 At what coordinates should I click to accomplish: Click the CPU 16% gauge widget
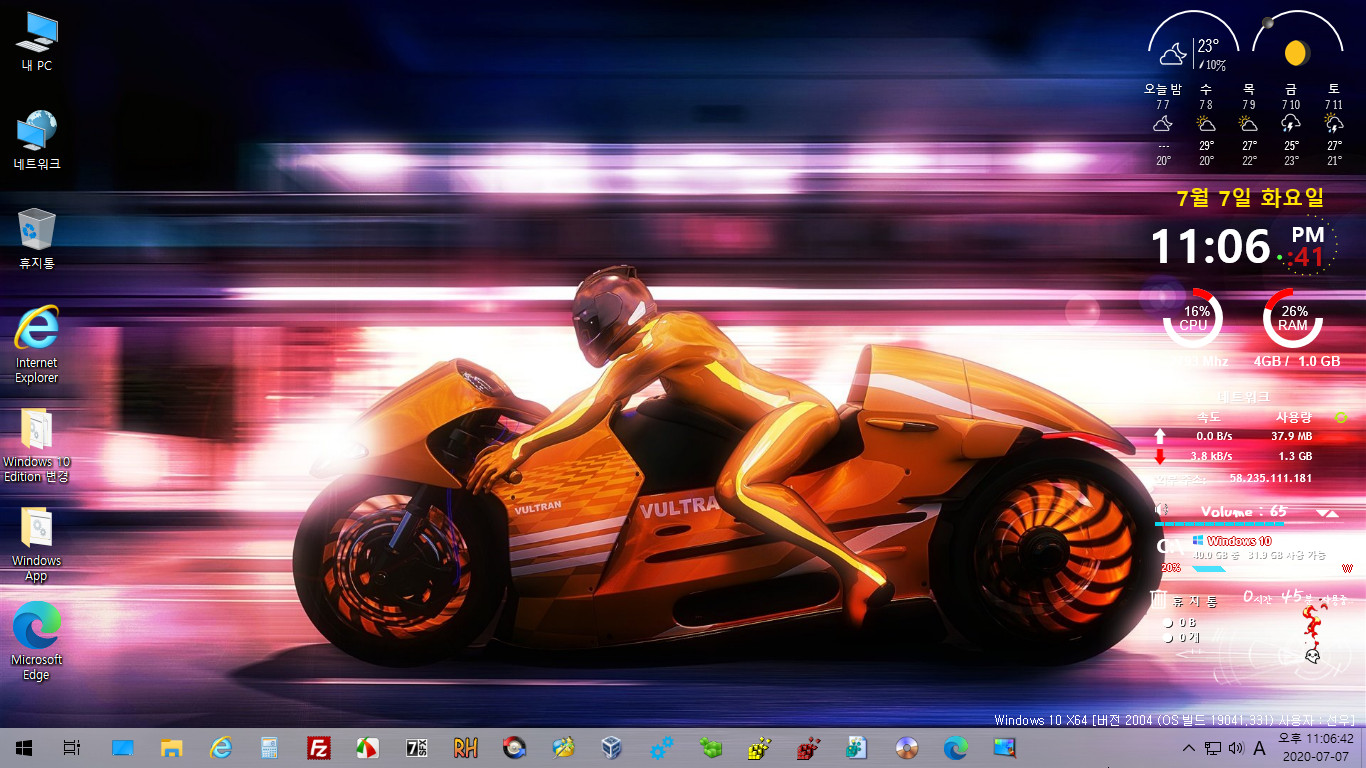[x=1193, y=318]
